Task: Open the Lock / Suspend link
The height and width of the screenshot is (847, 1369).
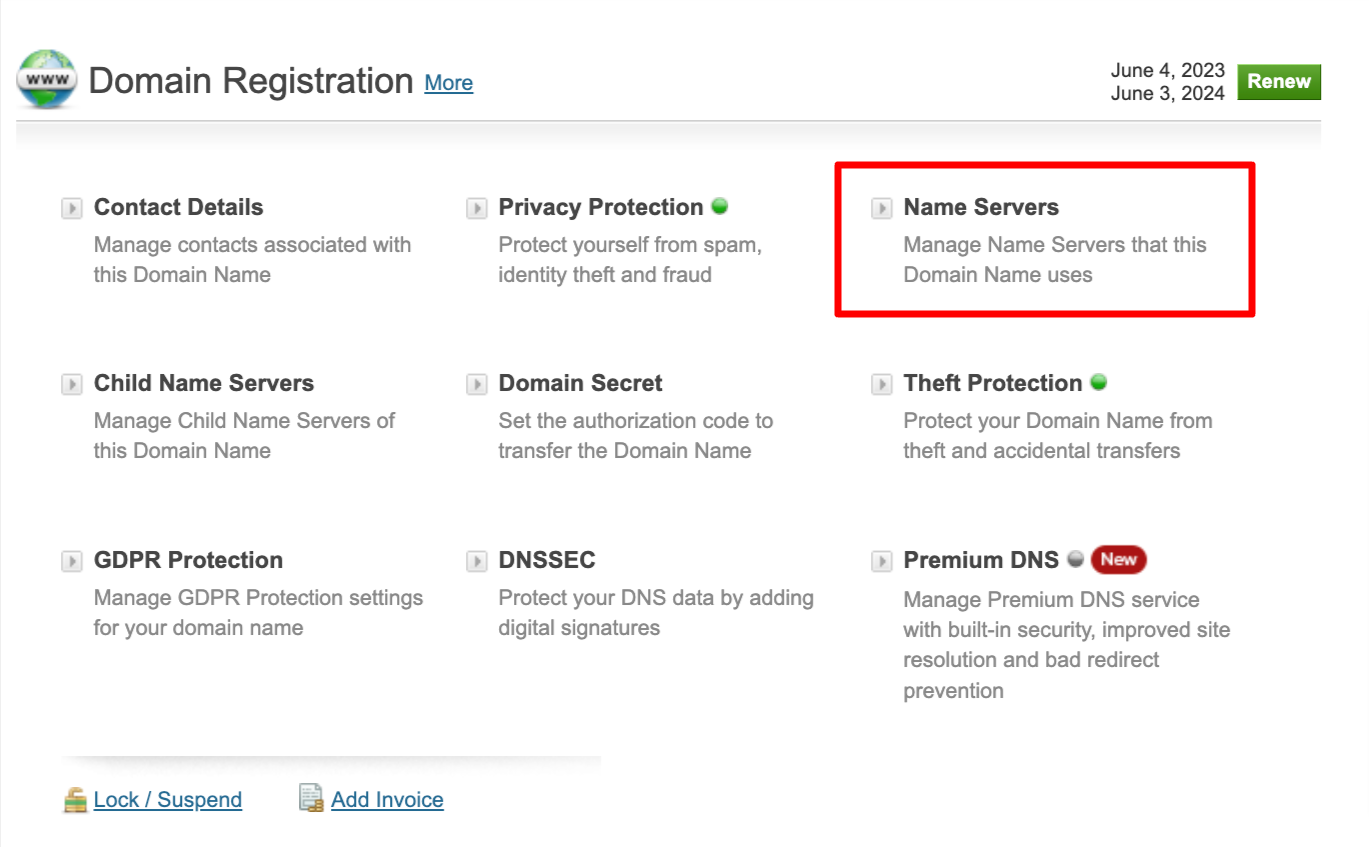Action: point(168,800)
